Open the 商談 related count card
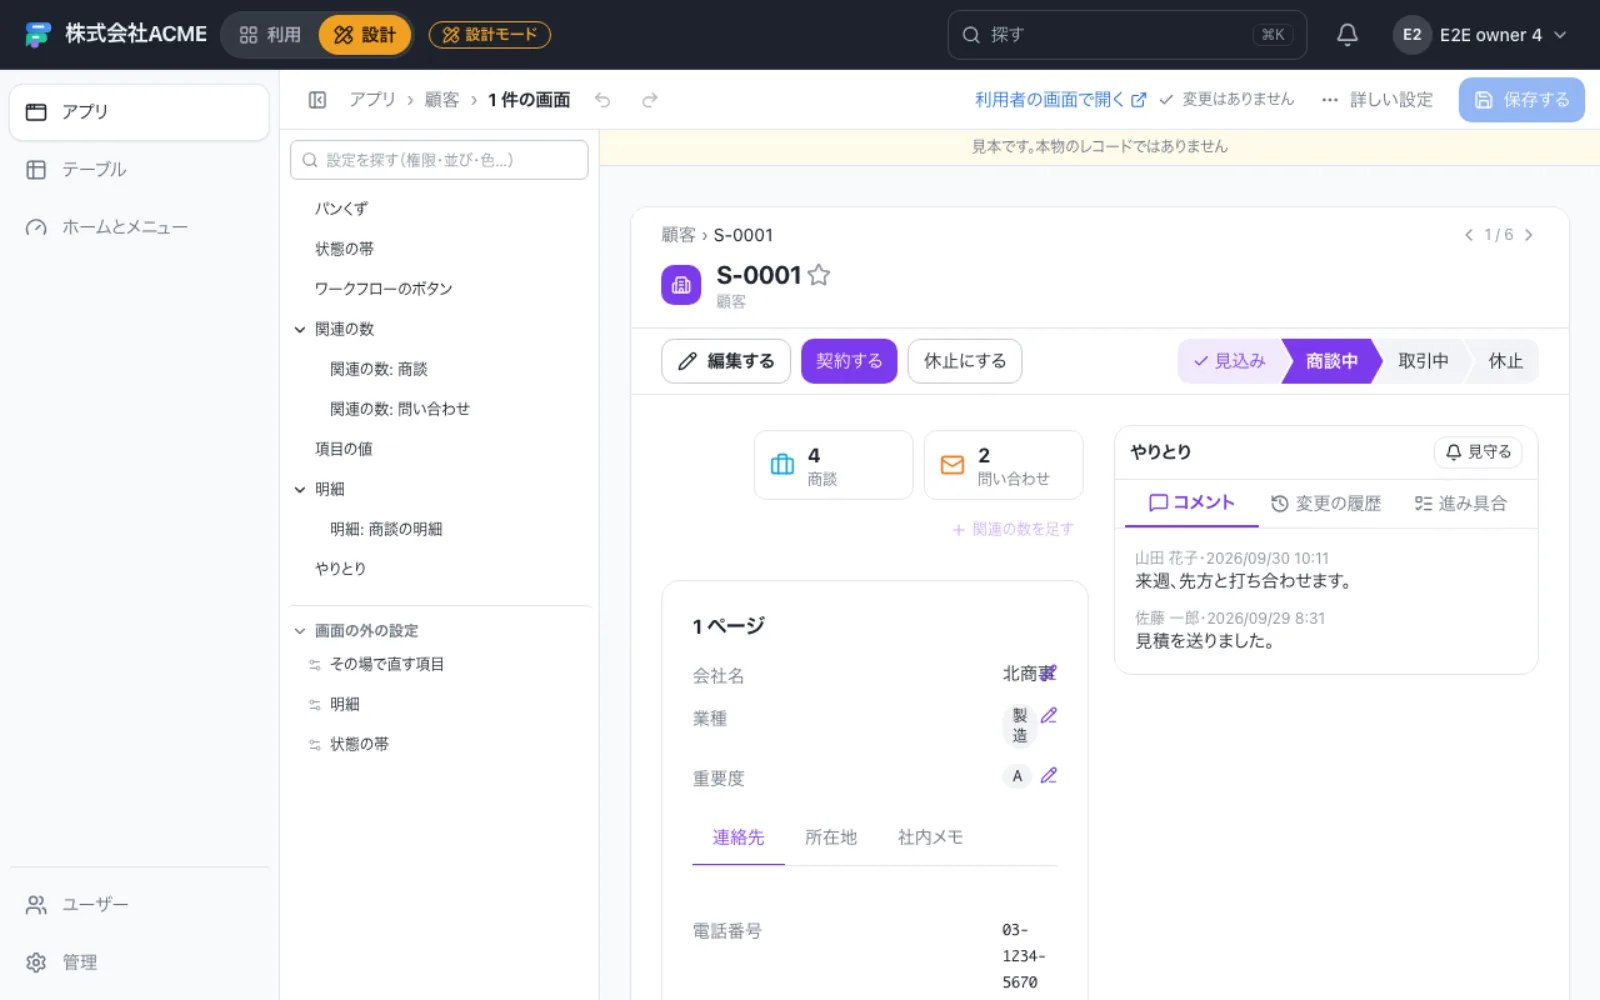Screen dimensions: 1600x1000 pyautogui.click(x=833, y=465)
